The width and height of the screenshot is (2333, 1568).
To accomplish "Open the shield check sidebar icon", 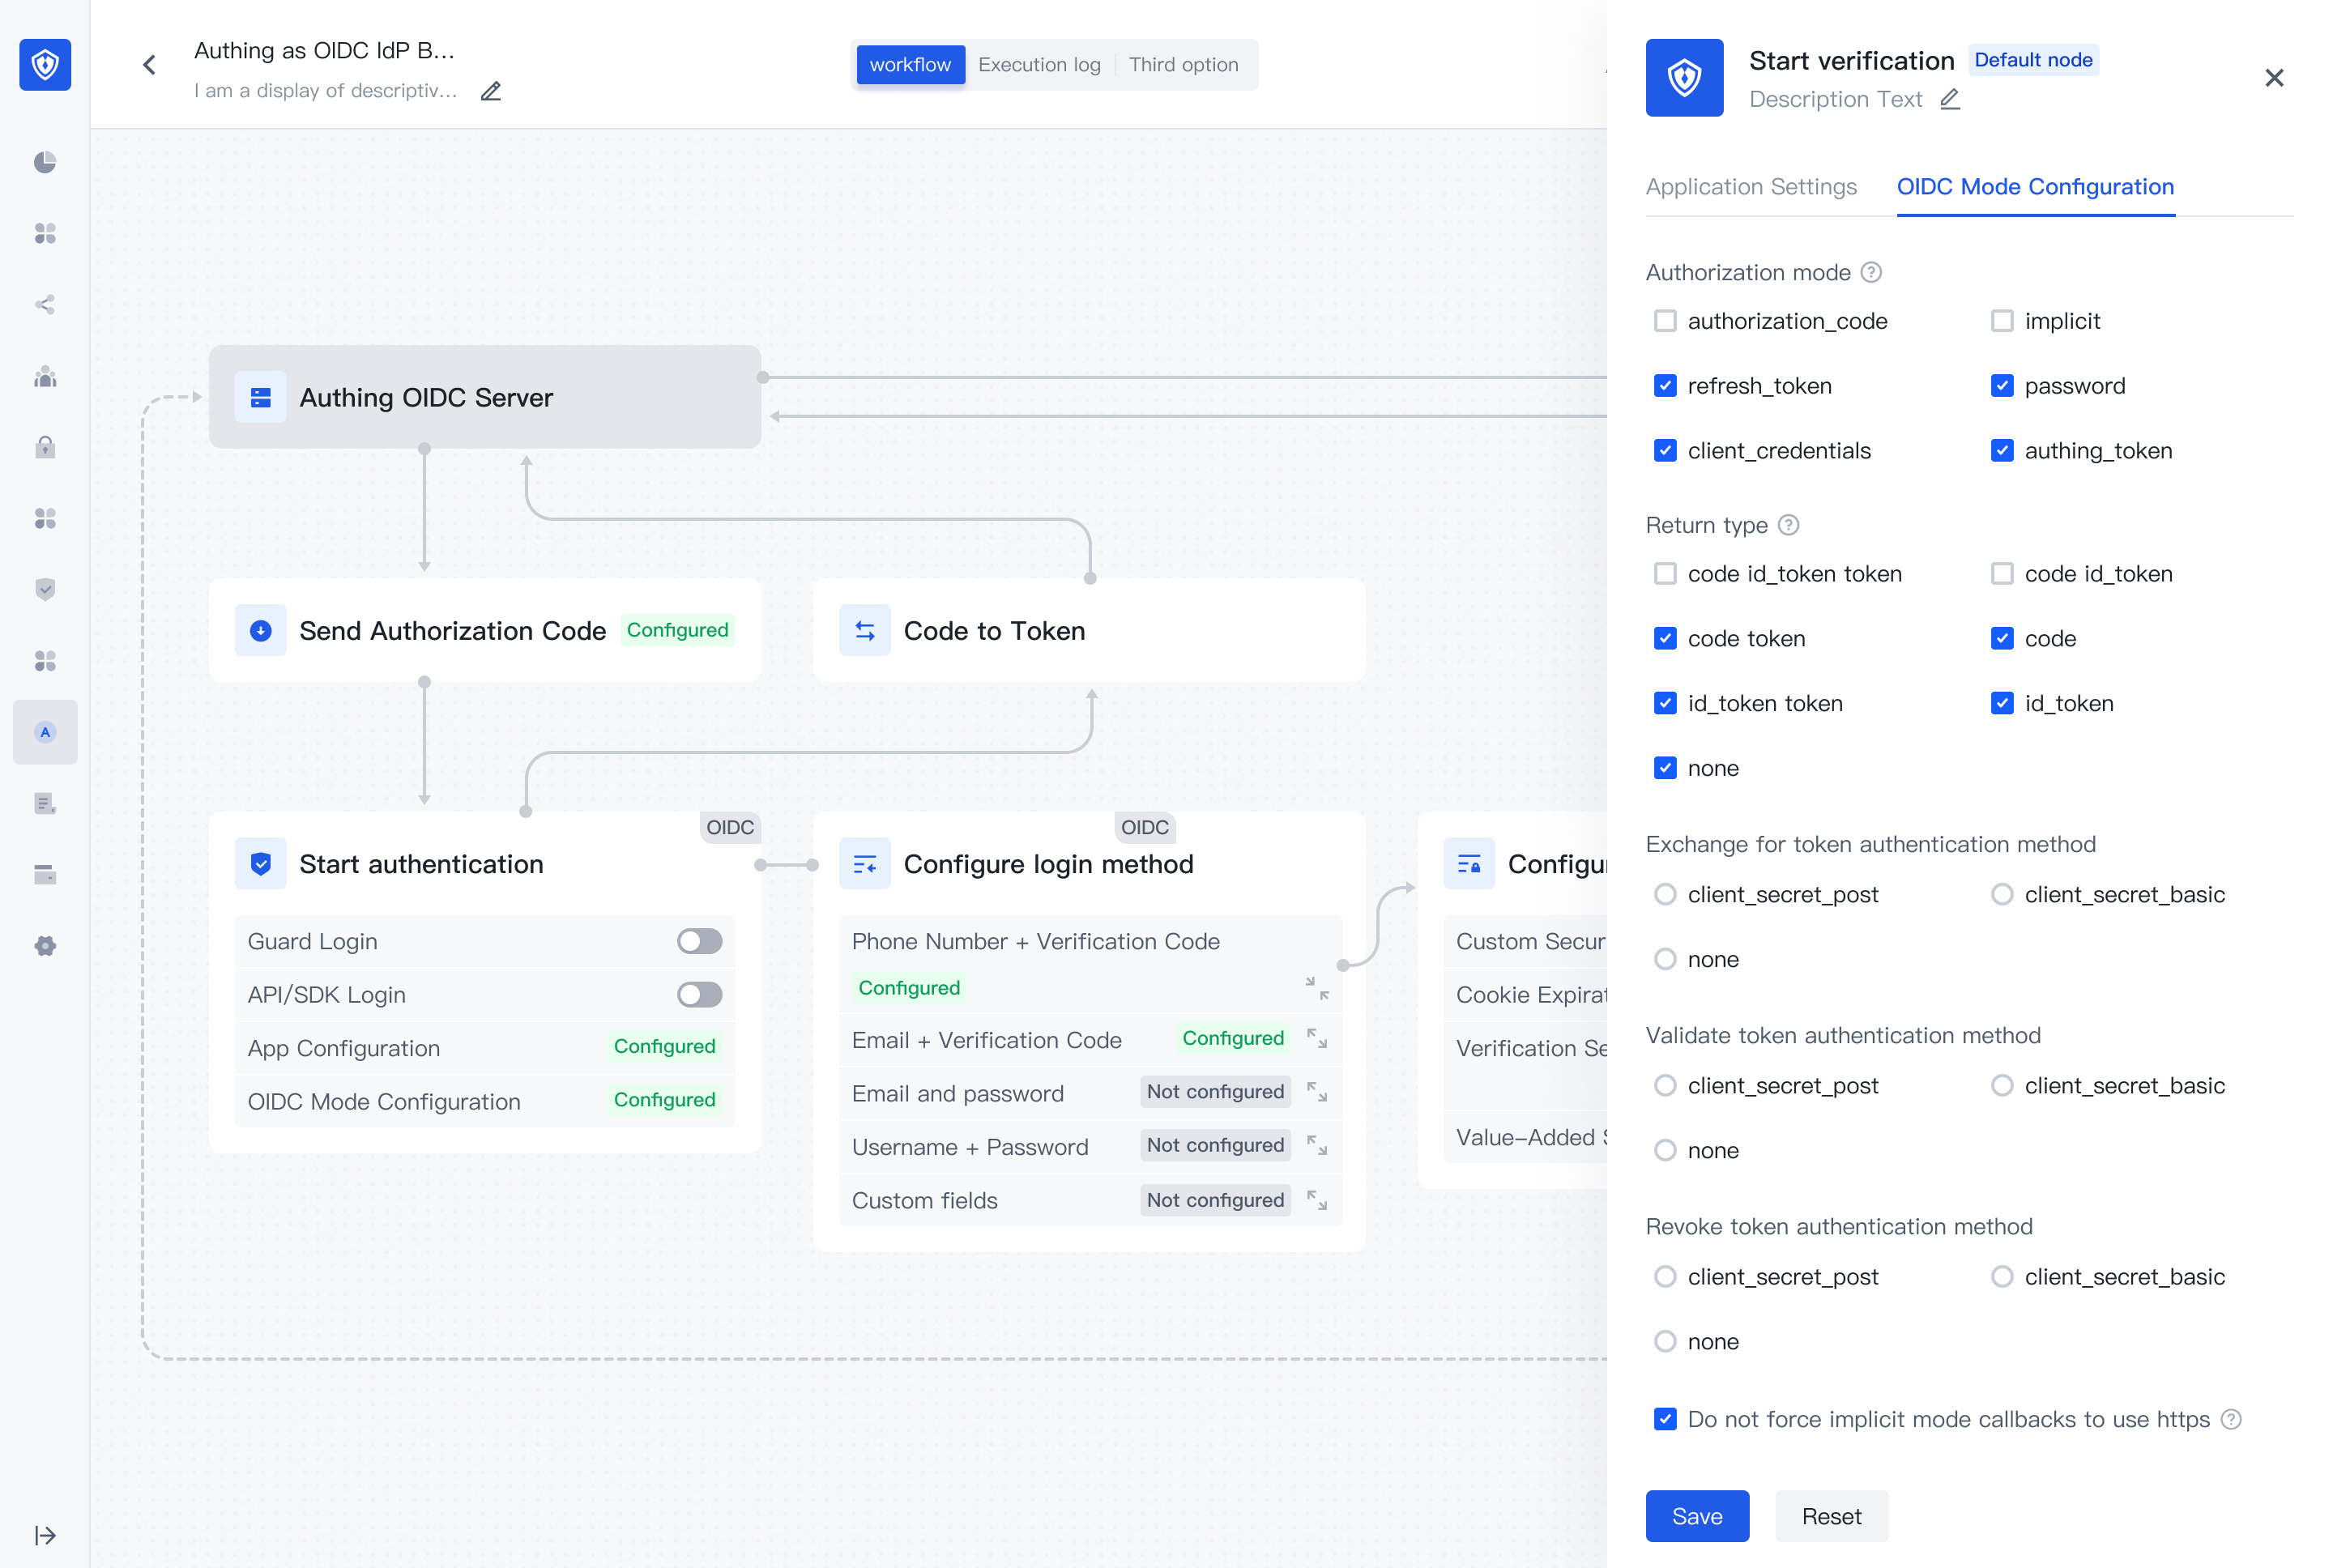I will [45, 589].
